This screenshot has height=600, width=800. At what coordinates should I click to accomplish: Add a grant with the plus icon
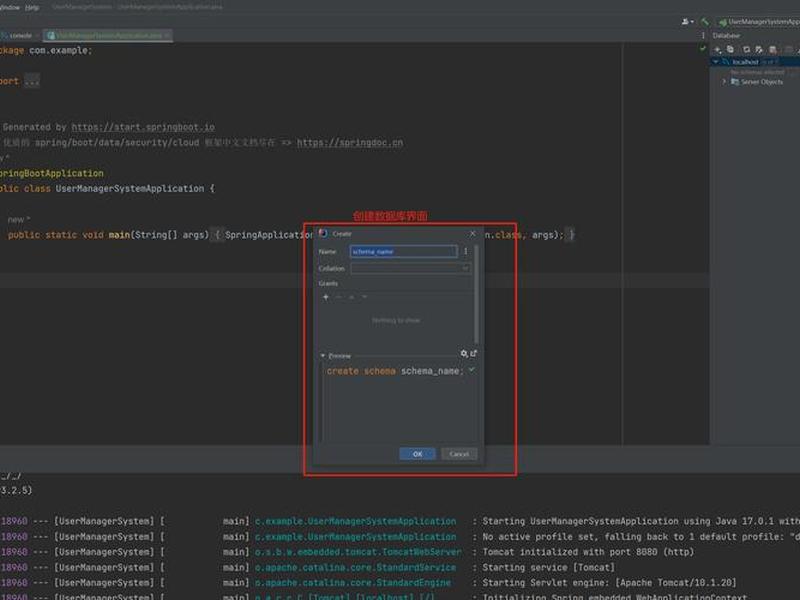[326, 297]
